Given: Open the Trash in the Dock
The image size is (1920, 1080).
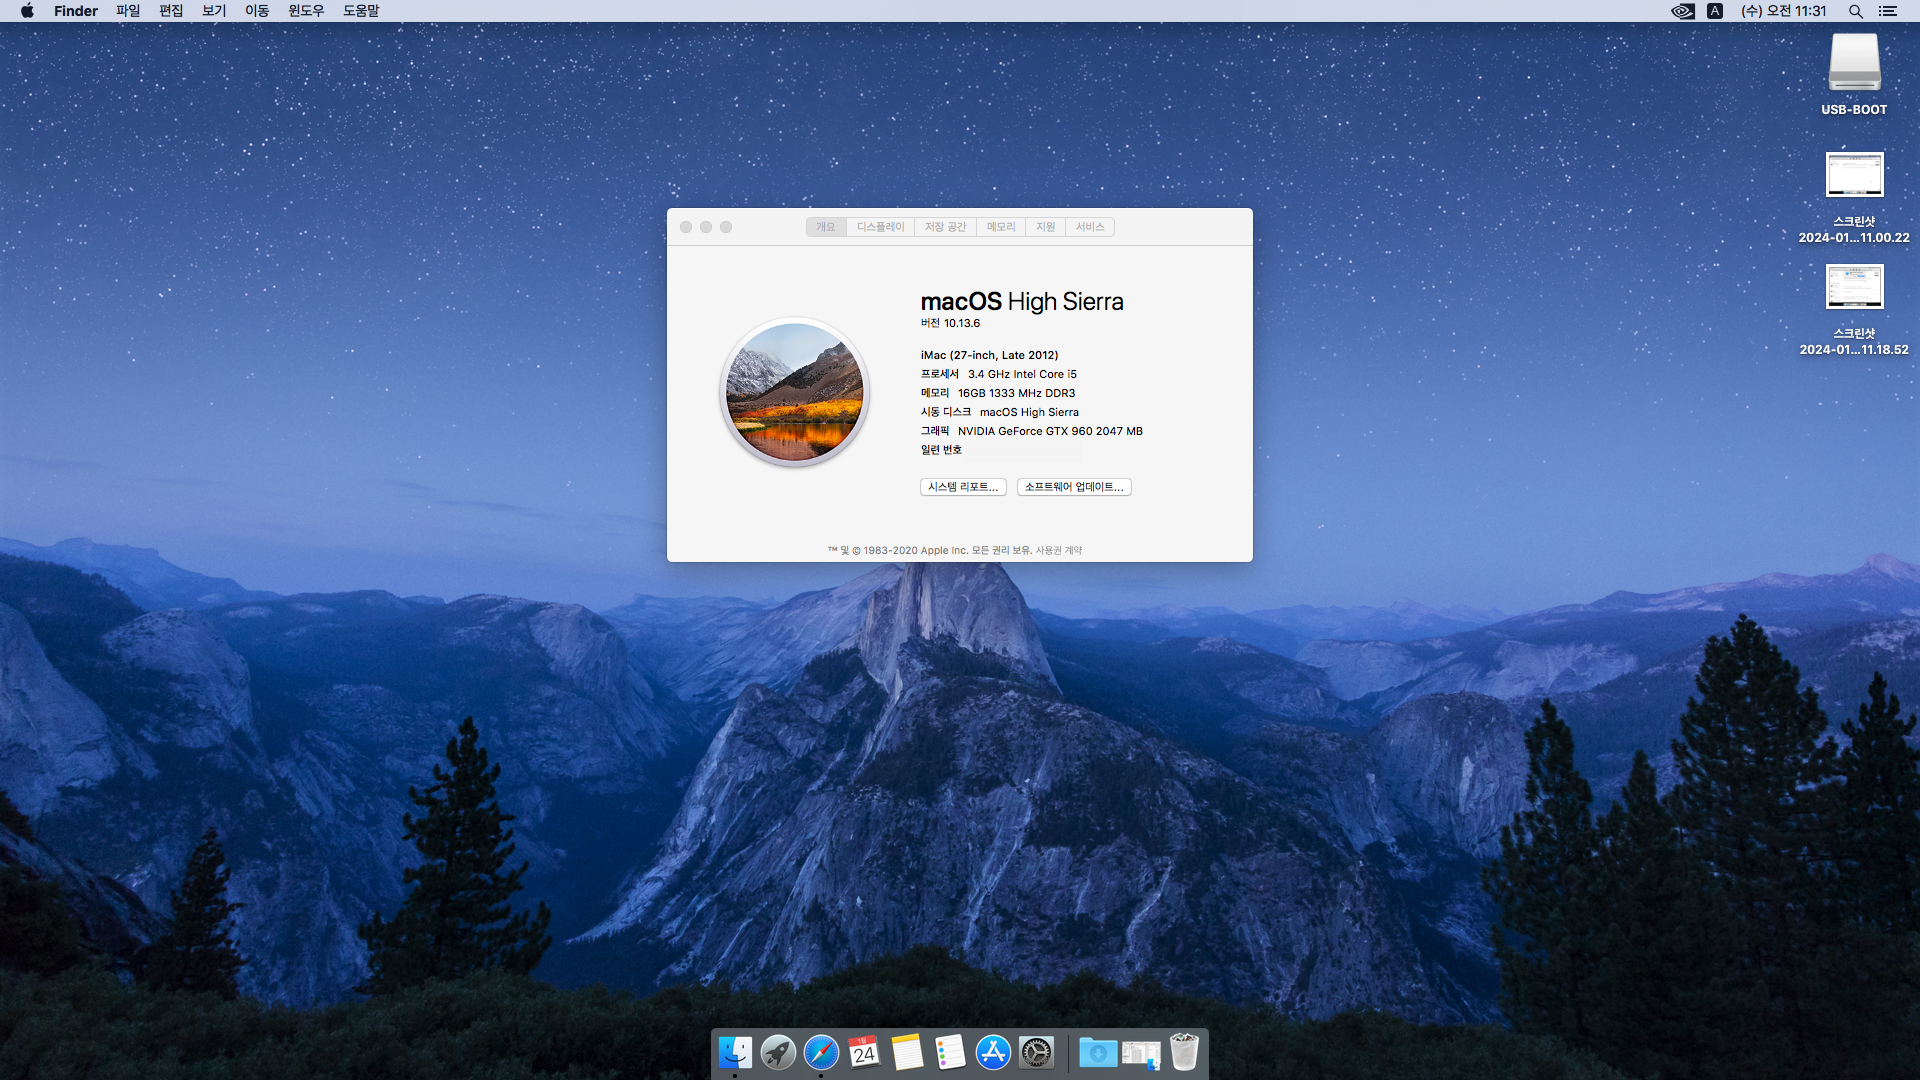Looking at the screenshot, I should tap(1184, 1052).
